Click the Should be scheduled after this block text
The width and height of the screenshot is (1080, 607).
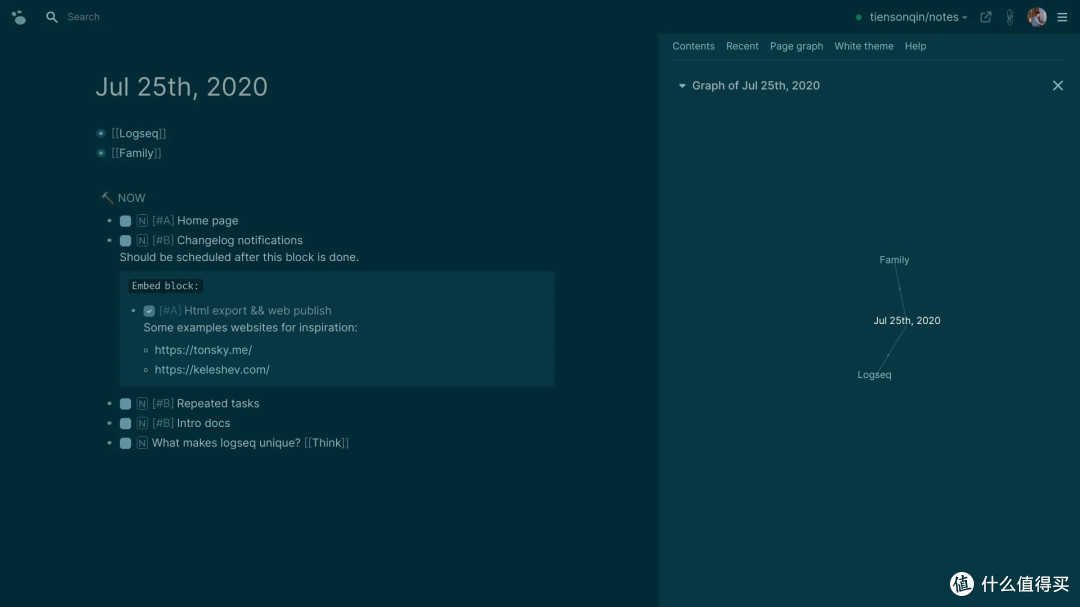coord(239,257)
